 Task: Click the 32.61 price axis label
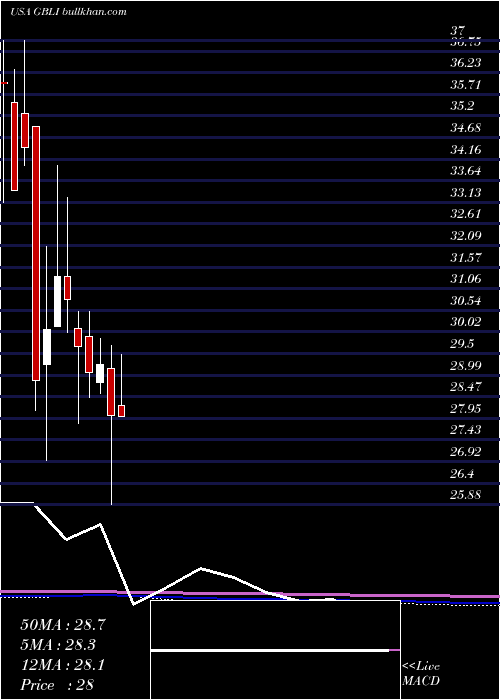click(x=466, y=214)
